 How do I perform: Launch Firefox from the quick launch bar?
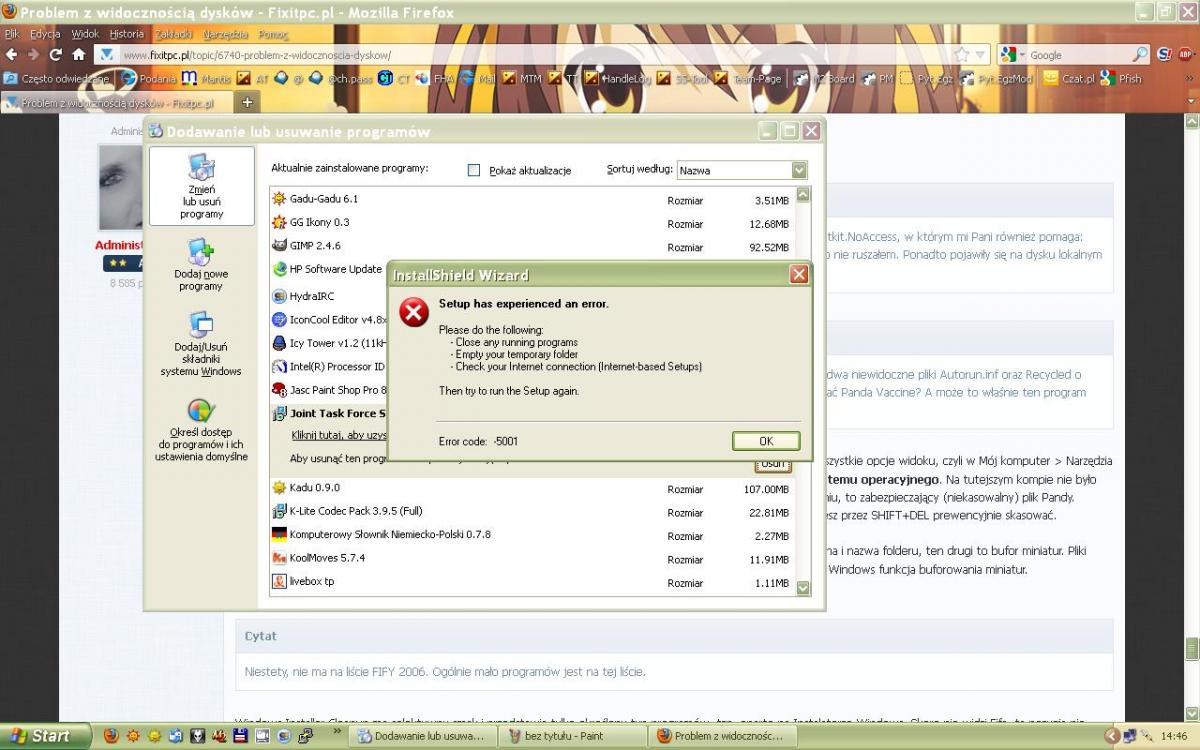110,736
